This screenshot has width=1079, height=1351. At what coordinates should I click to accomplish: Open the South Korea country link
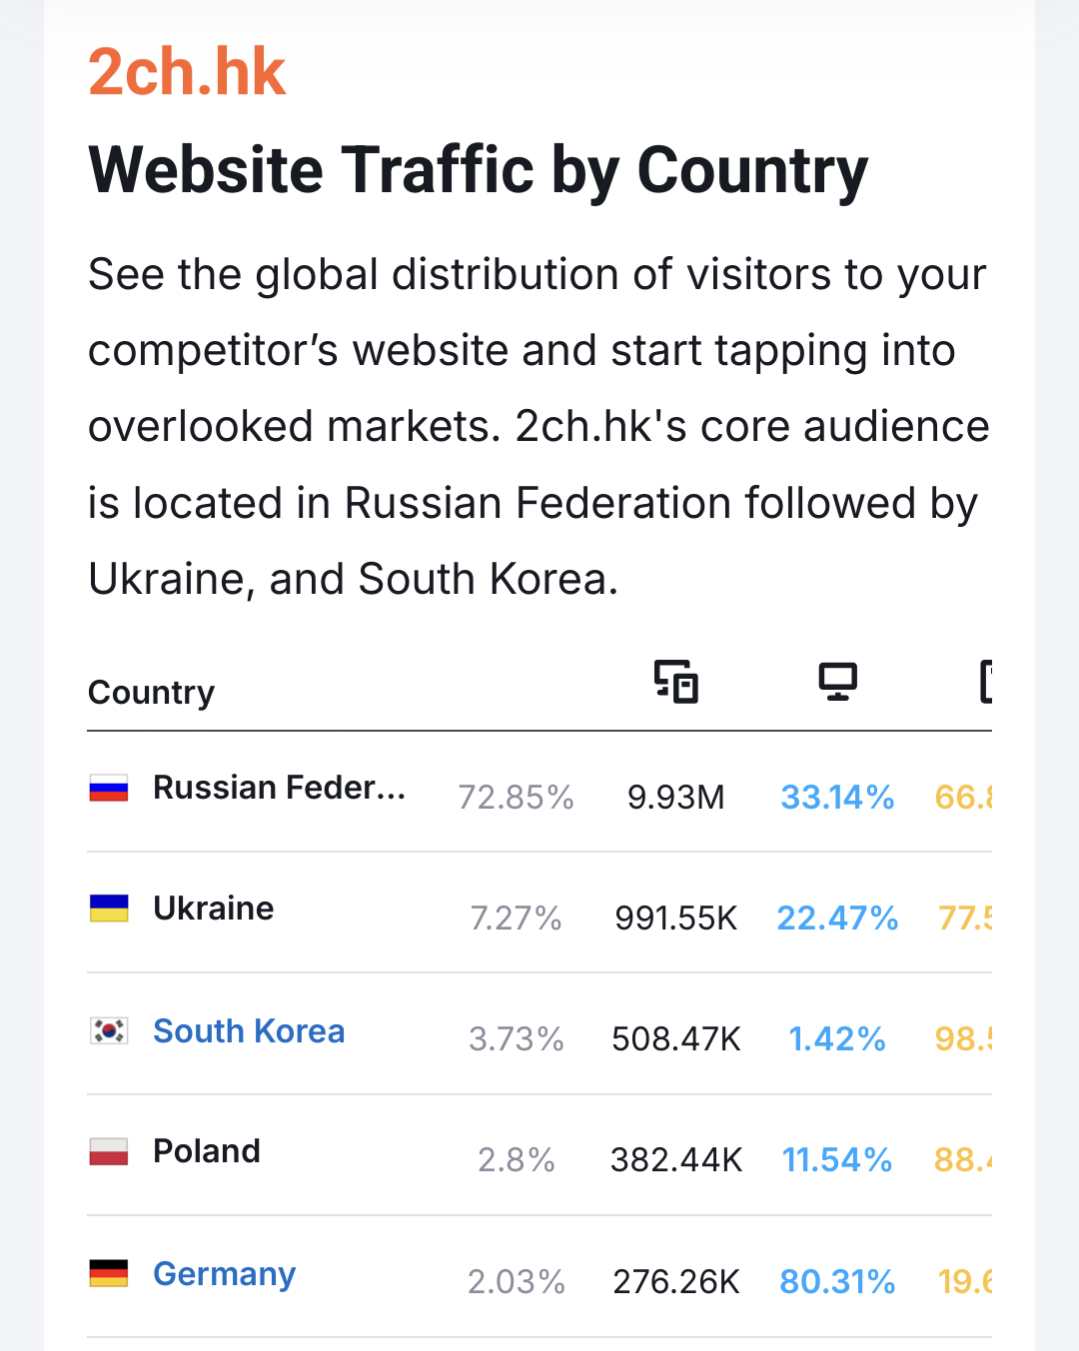tap(249, 1031)
